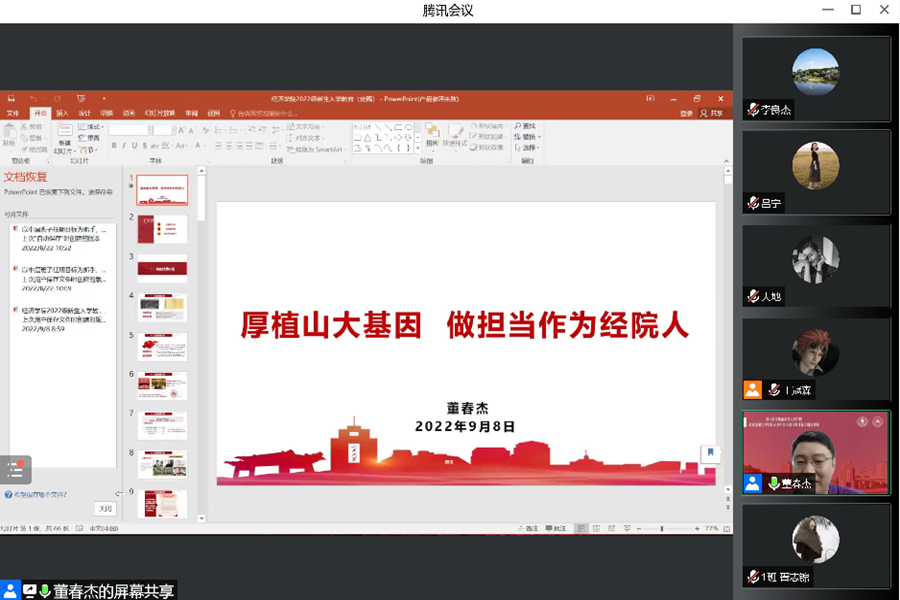
Task: Expand the Layout dropdown in slides group
Action: tap(95, 127)
